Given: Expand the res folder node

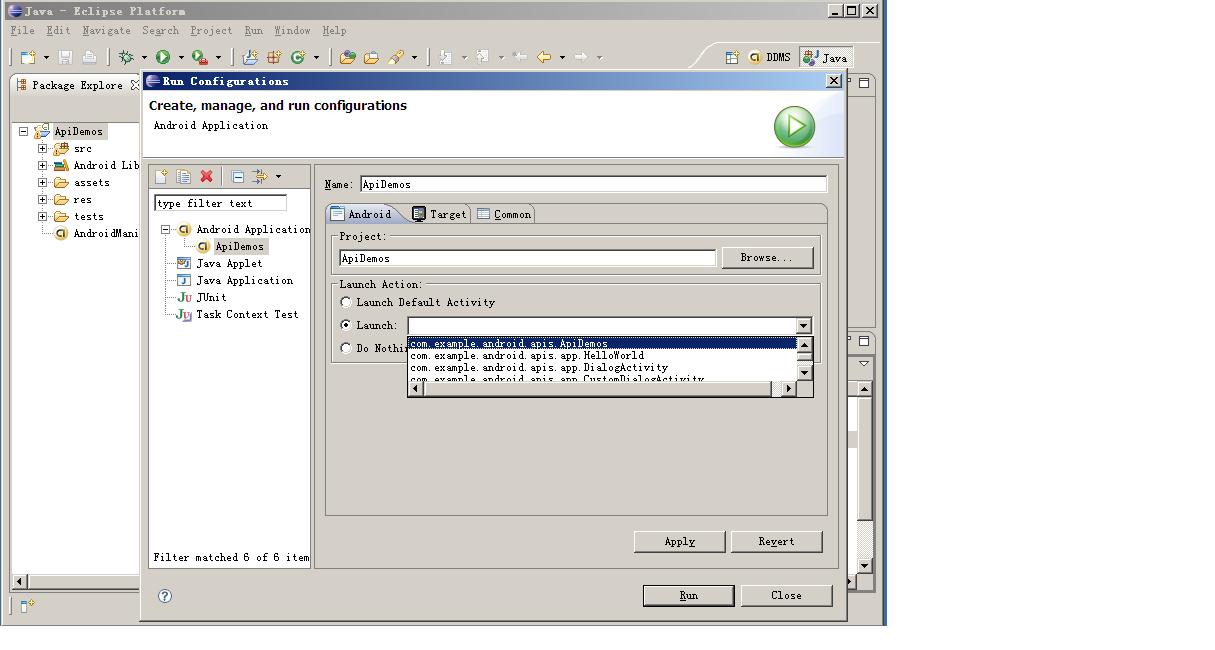Looking at the screenshot, I should (43, 200).
